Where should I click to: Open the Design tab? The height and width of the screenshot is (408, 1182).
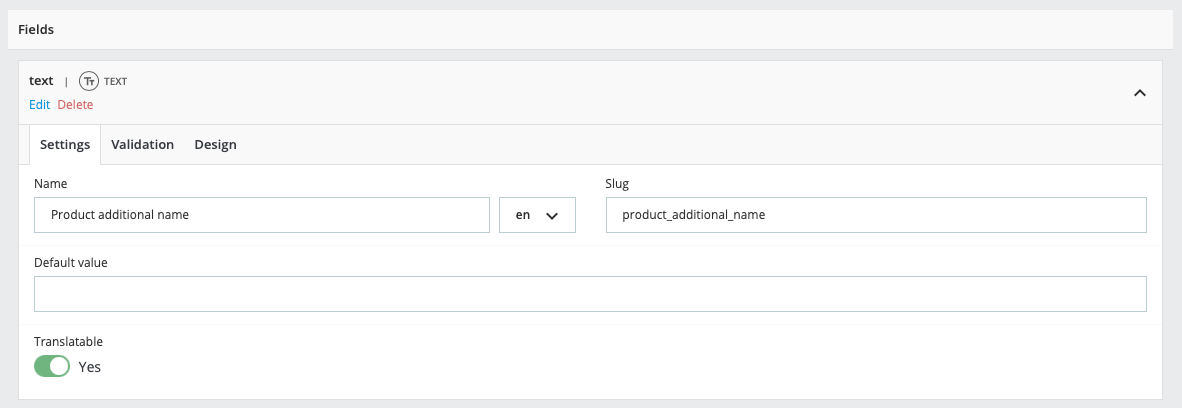click(x=216, y=145)
